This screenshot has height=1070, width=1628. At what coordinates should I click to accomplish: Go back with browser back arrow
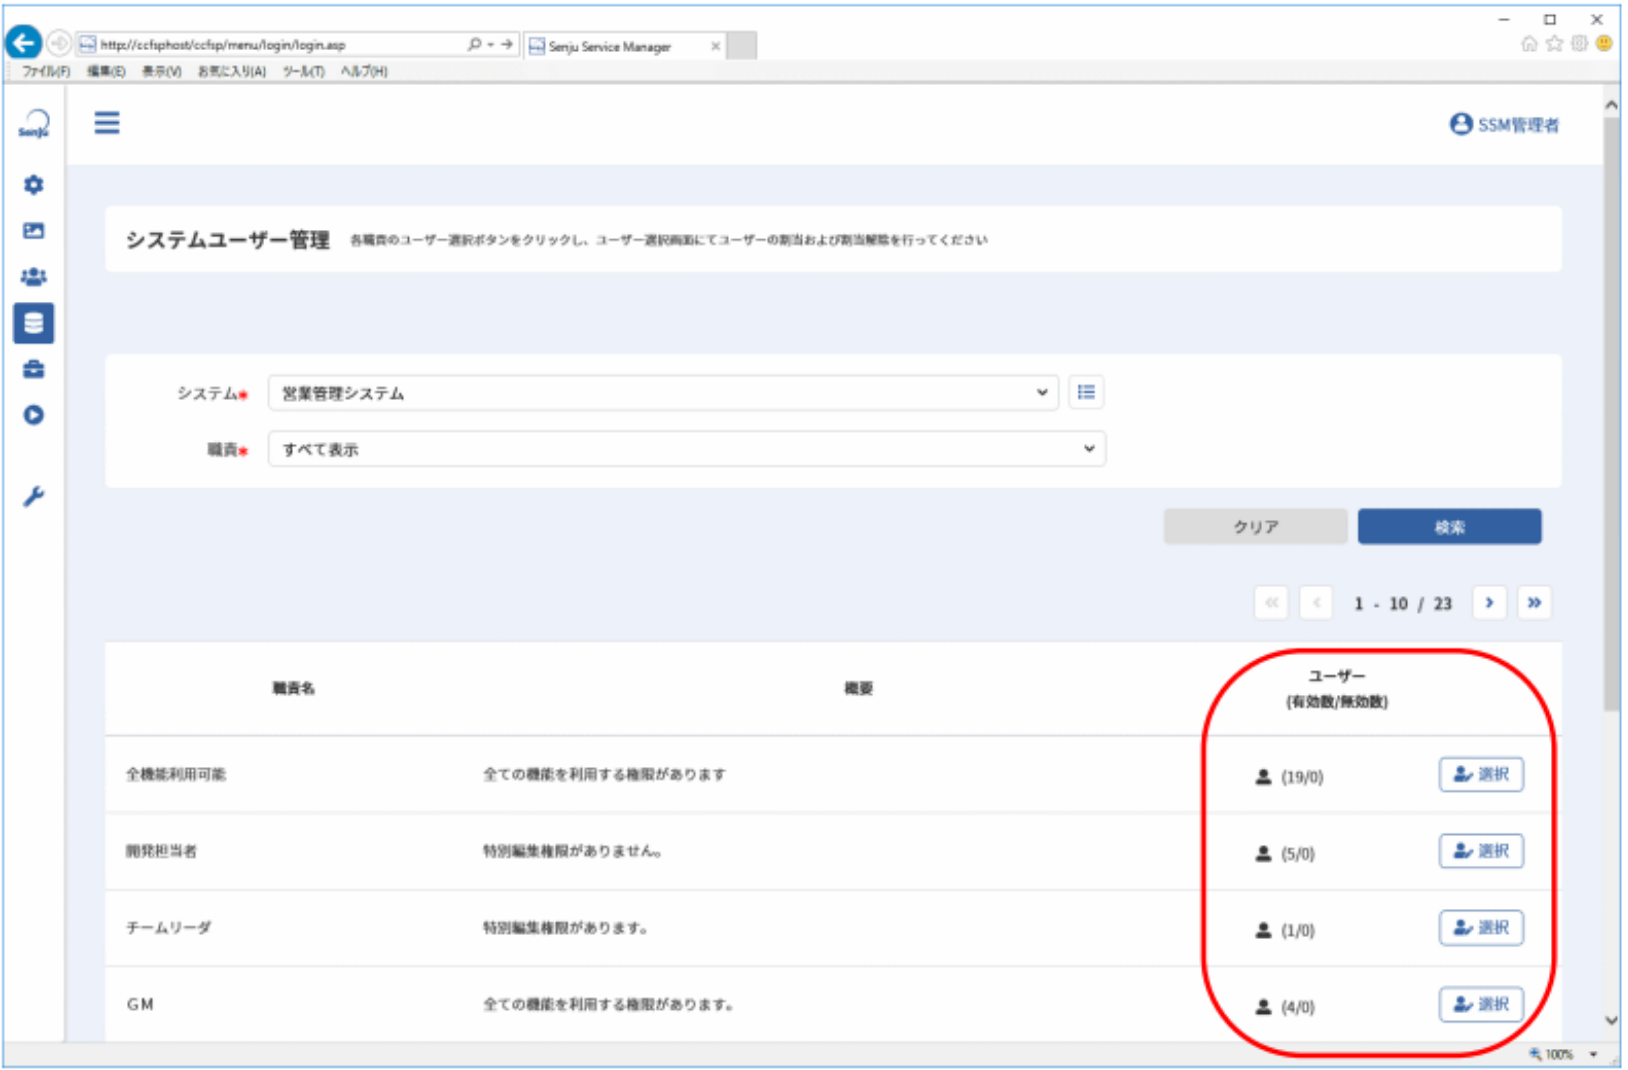tap(24, 43)
